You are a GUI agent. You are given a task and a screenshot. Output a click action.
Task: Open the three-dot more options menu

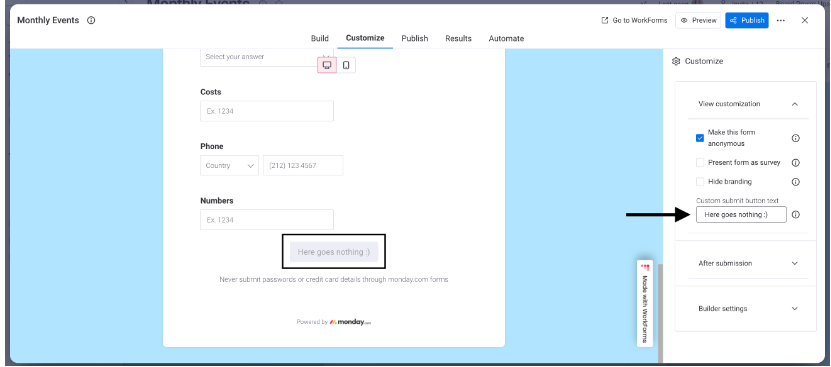point(781,21)
